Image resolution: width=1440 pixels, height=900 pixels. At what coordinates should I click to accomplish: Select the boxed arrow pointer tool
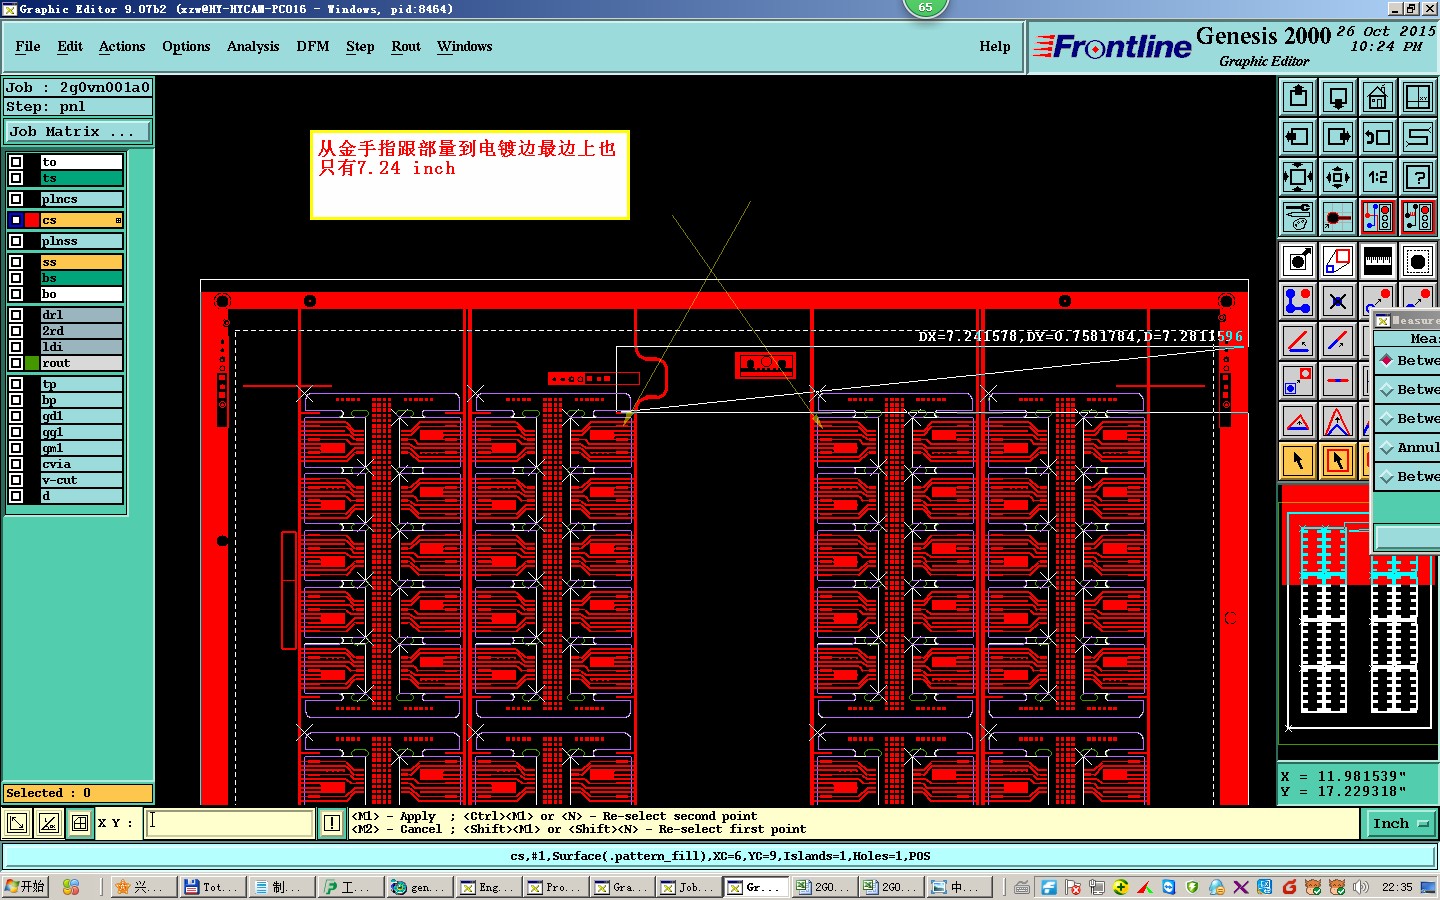coord(1338,461)
